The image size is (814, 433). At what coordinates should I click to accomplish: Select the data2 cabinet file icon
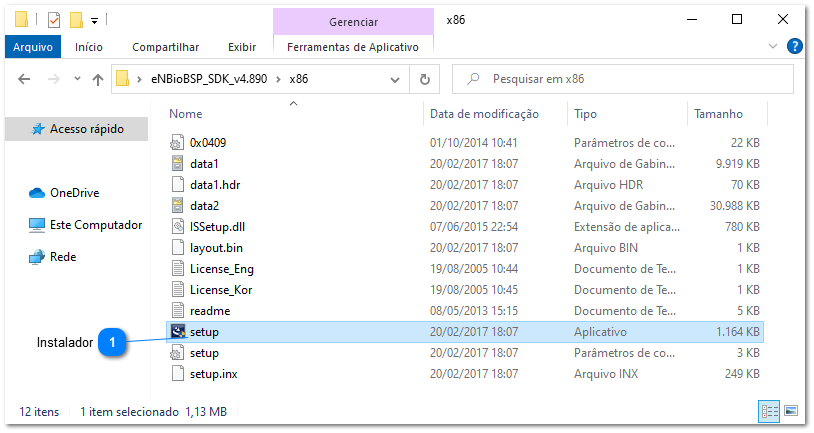point(177,206)
